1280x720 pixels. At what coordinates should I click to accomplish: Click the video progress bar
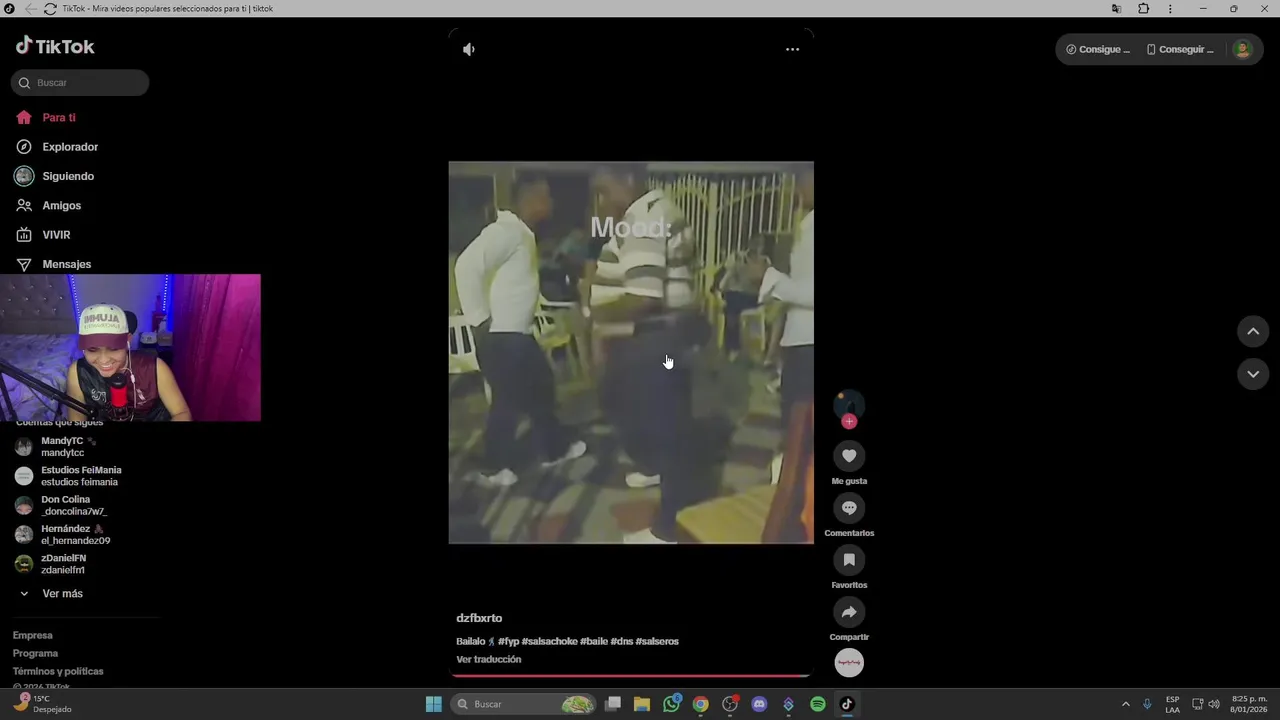coord(631,676)
